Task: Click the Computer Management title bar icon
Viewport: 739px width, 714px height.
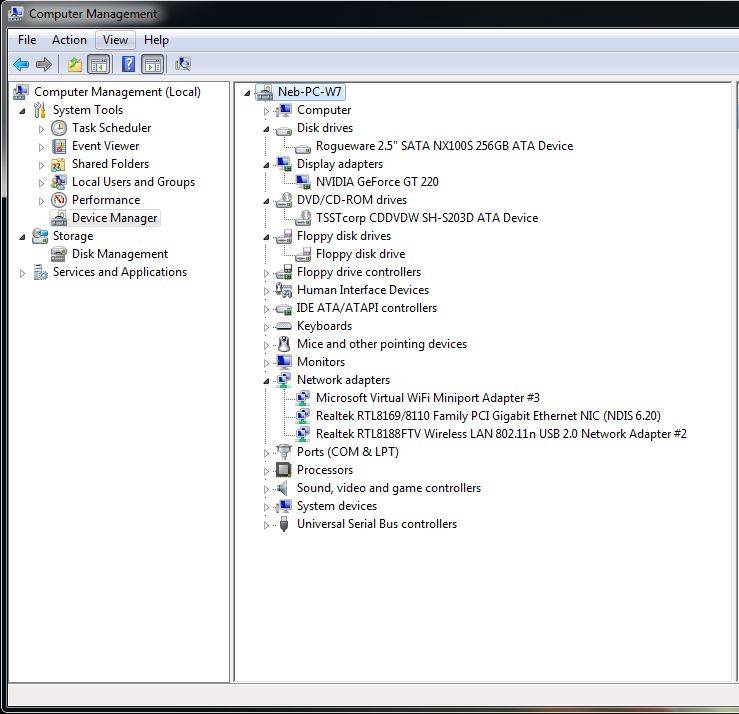Action: (16, 13)
